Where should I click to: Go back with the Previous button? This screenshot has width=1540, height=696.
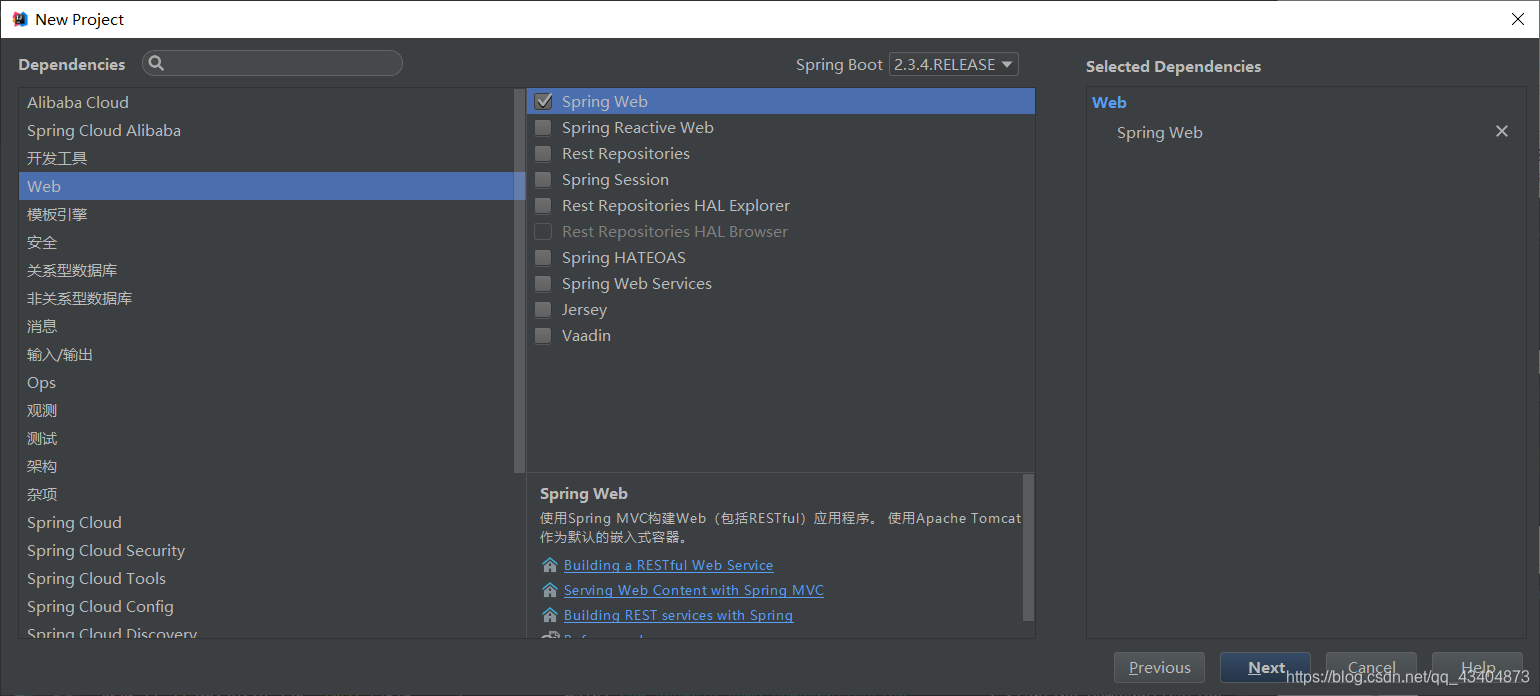pos(1159,668)
